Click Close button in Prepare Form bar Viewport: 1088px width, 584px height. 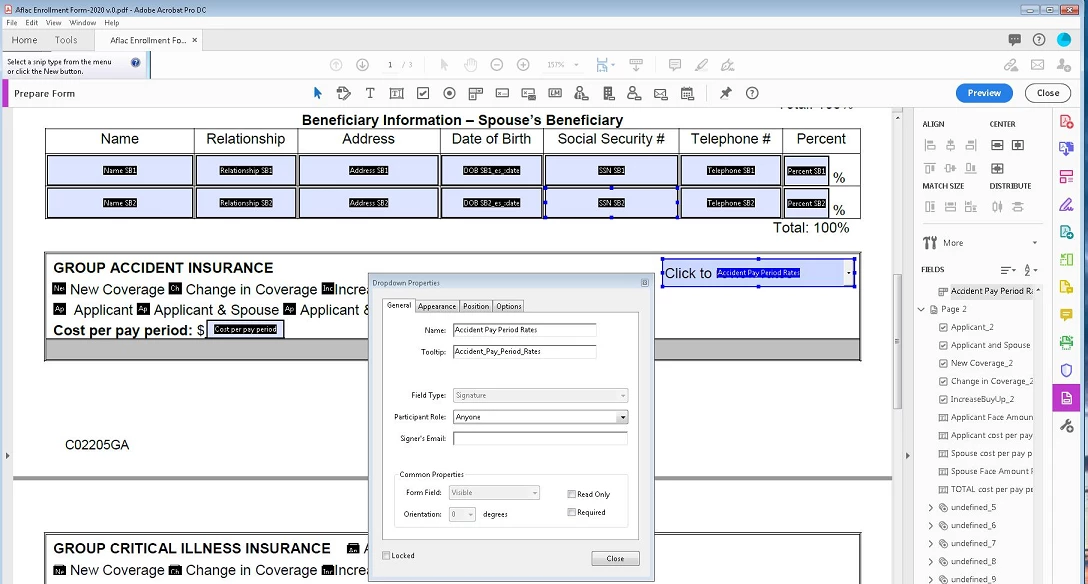[1048, 93]
